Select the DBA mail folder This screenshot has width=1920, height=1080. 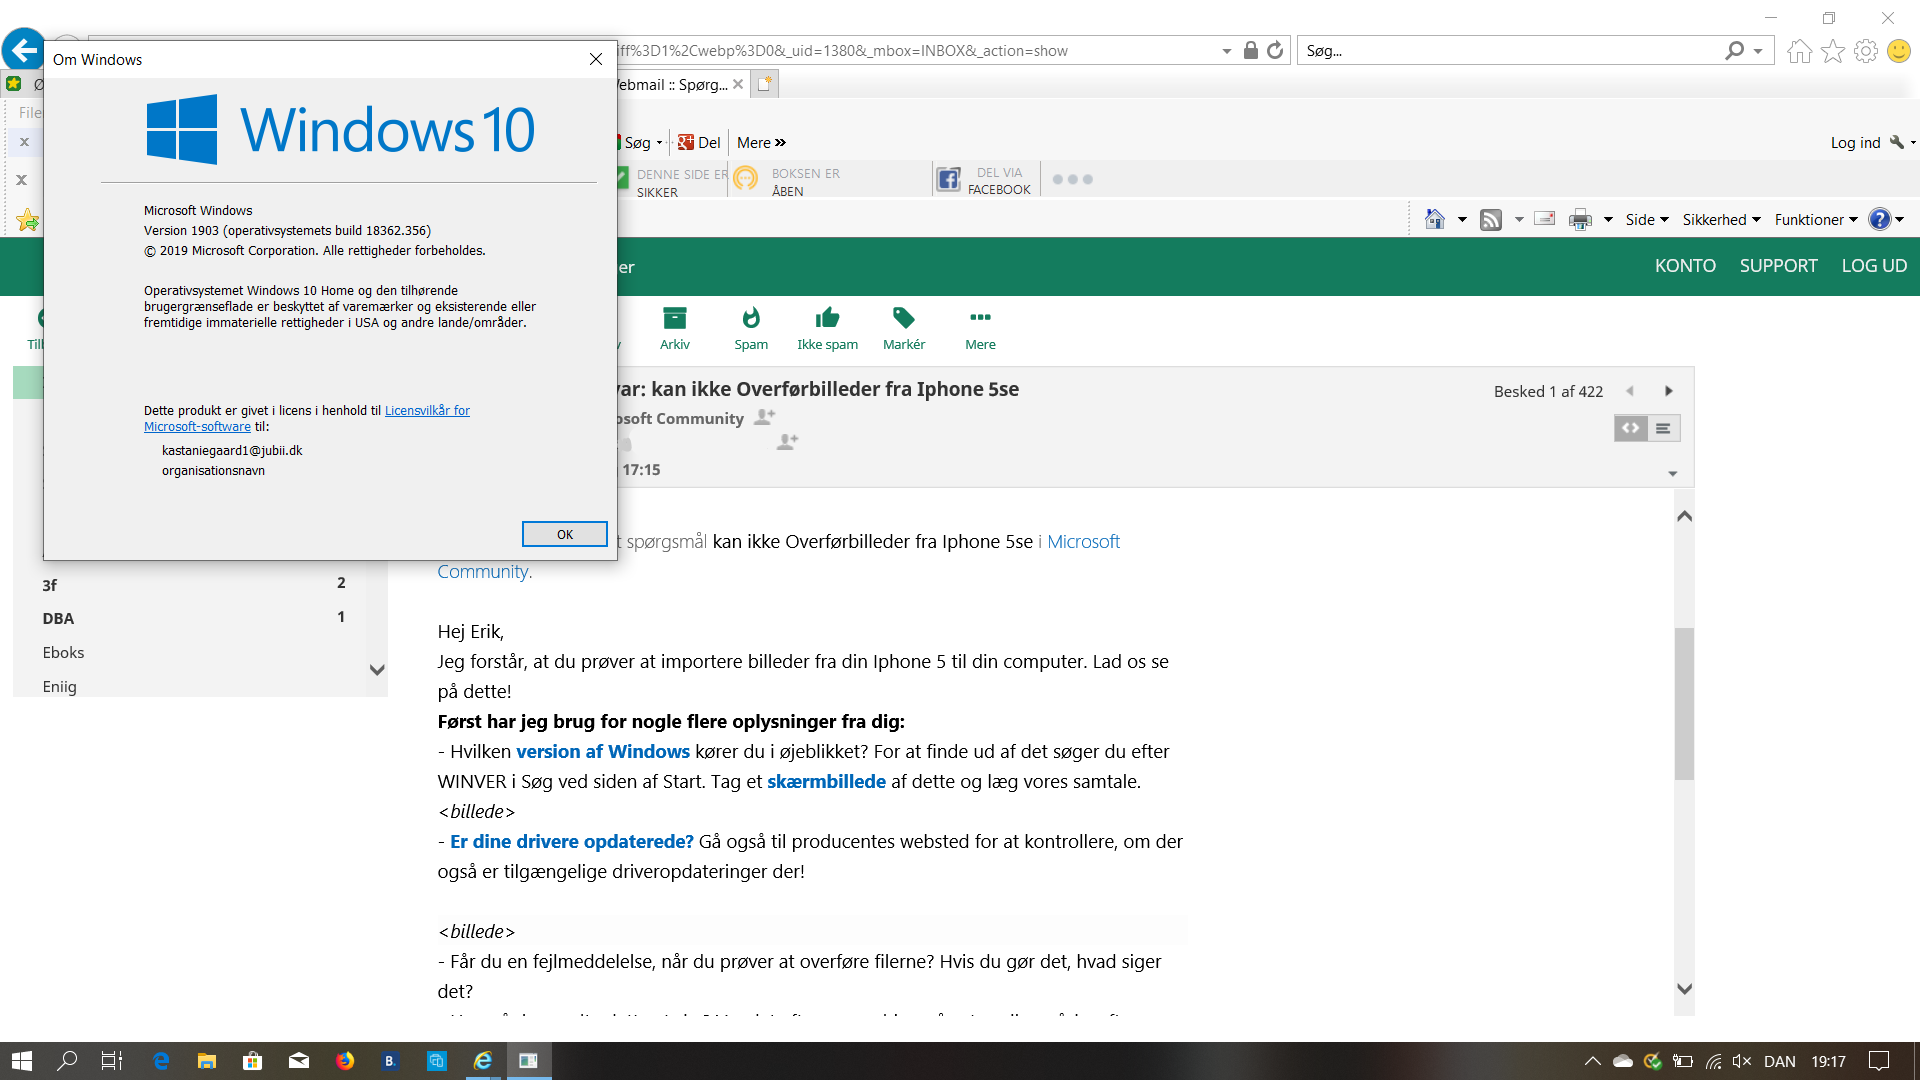pyautogui.click(x=59, y=618)
